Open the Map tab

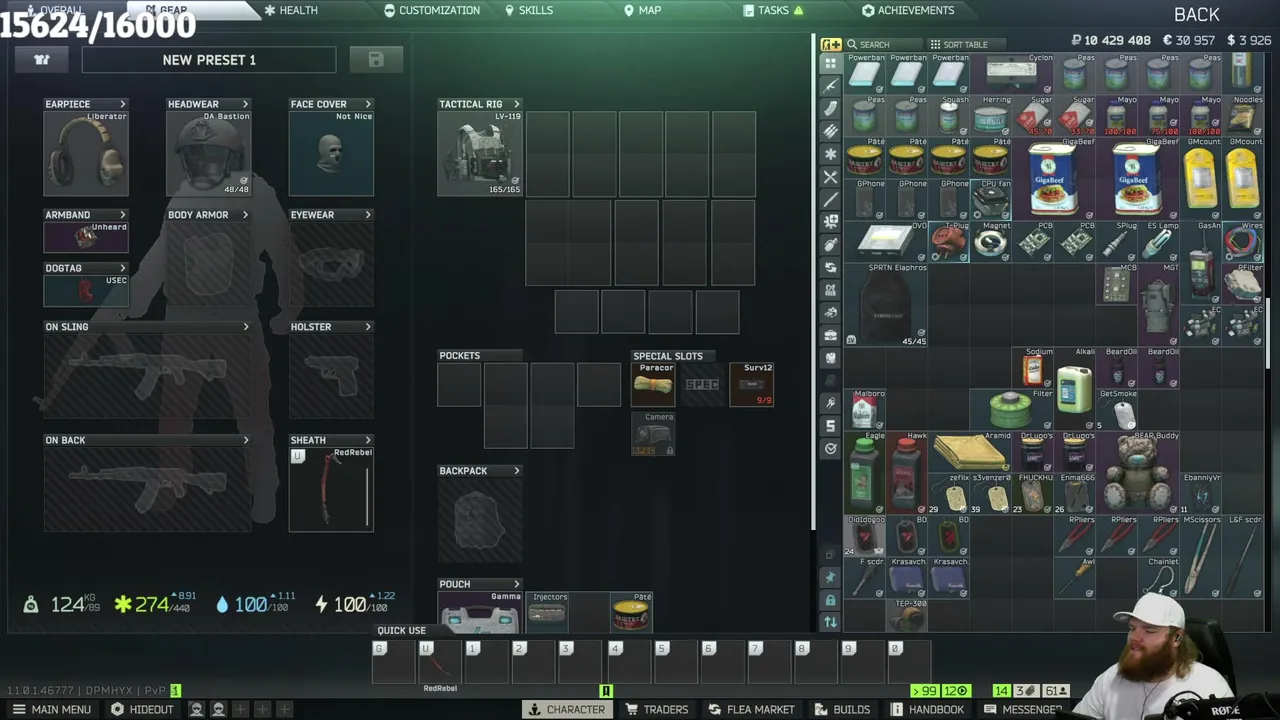(643, 10)
